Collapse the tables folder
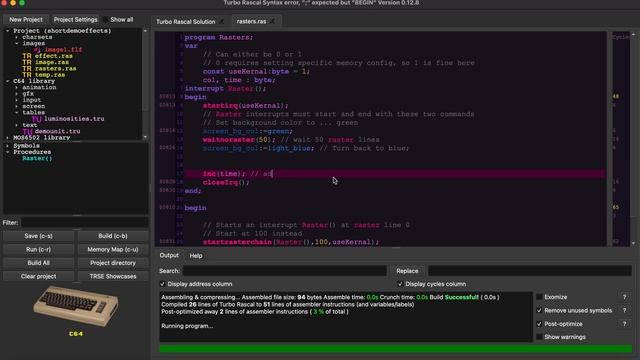The width and height of the screenshot is (640, 360). tap(16, 113)
